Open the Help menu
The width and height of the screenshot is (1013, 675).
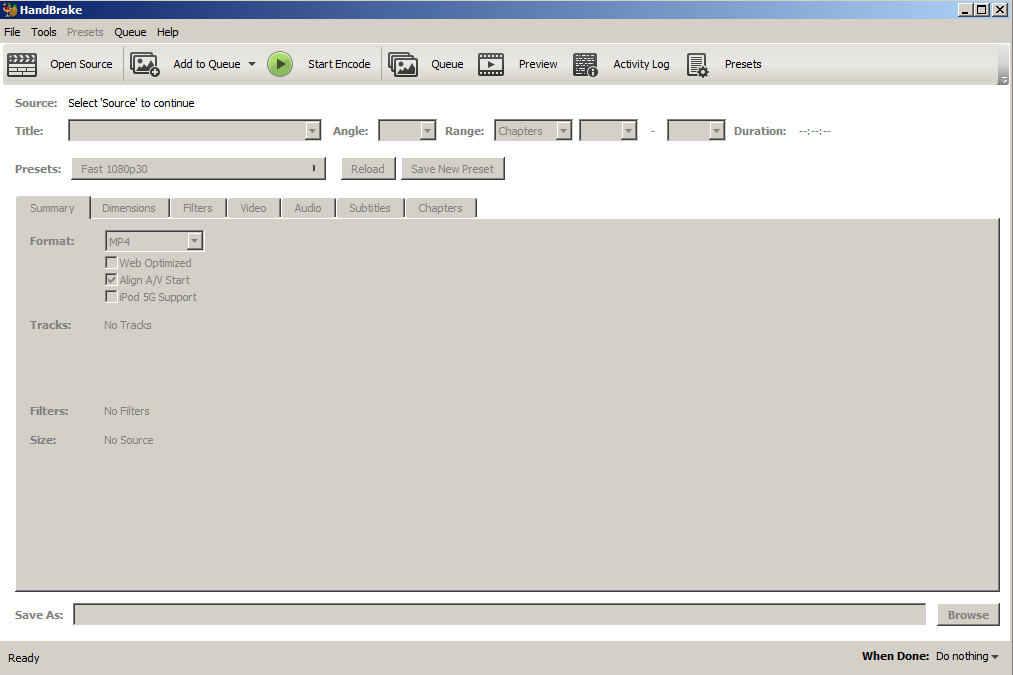167,32
